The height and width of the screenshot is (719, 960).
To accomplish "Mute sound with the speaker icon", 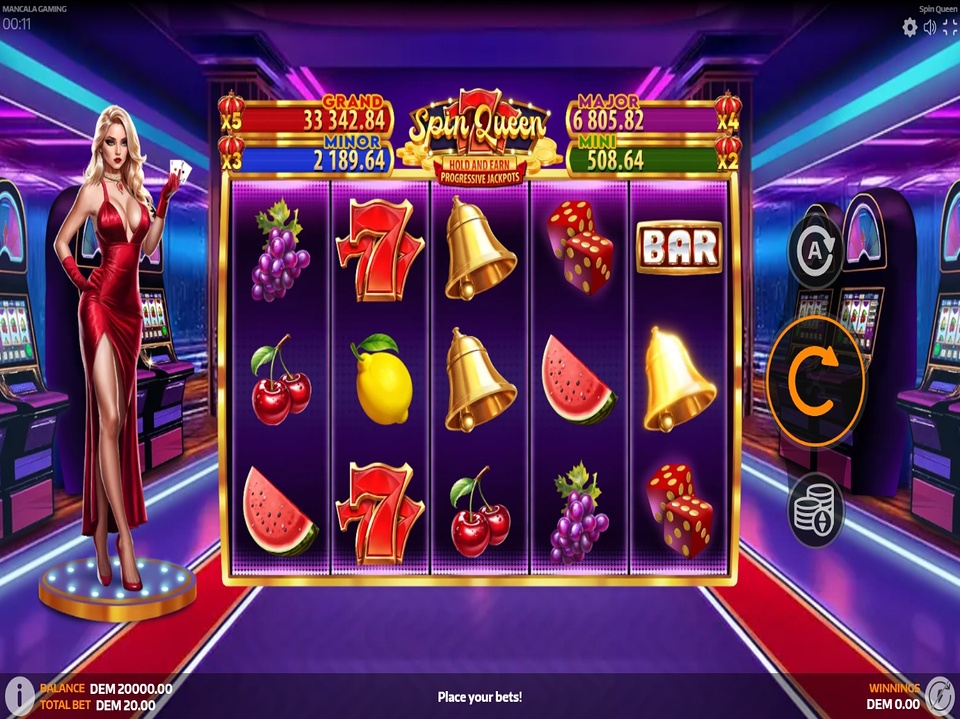I will 929,27.
